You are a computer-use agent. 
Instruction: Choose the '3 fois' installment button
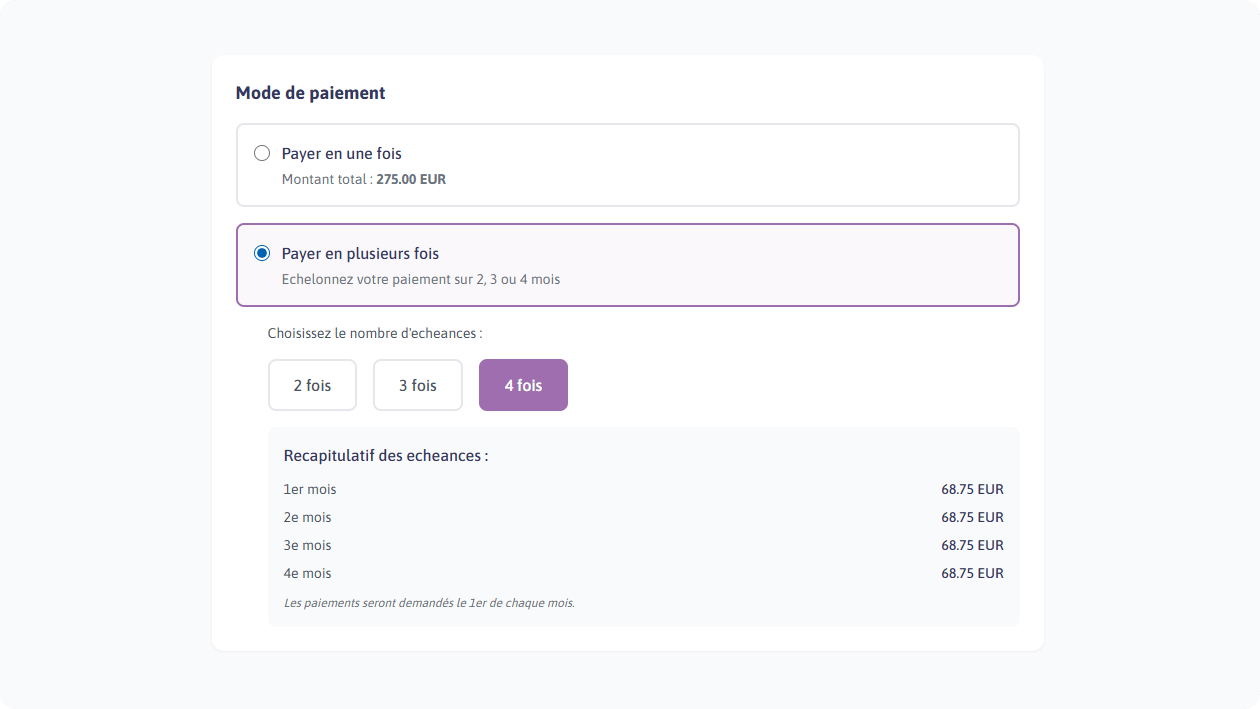tap(418, 385)
